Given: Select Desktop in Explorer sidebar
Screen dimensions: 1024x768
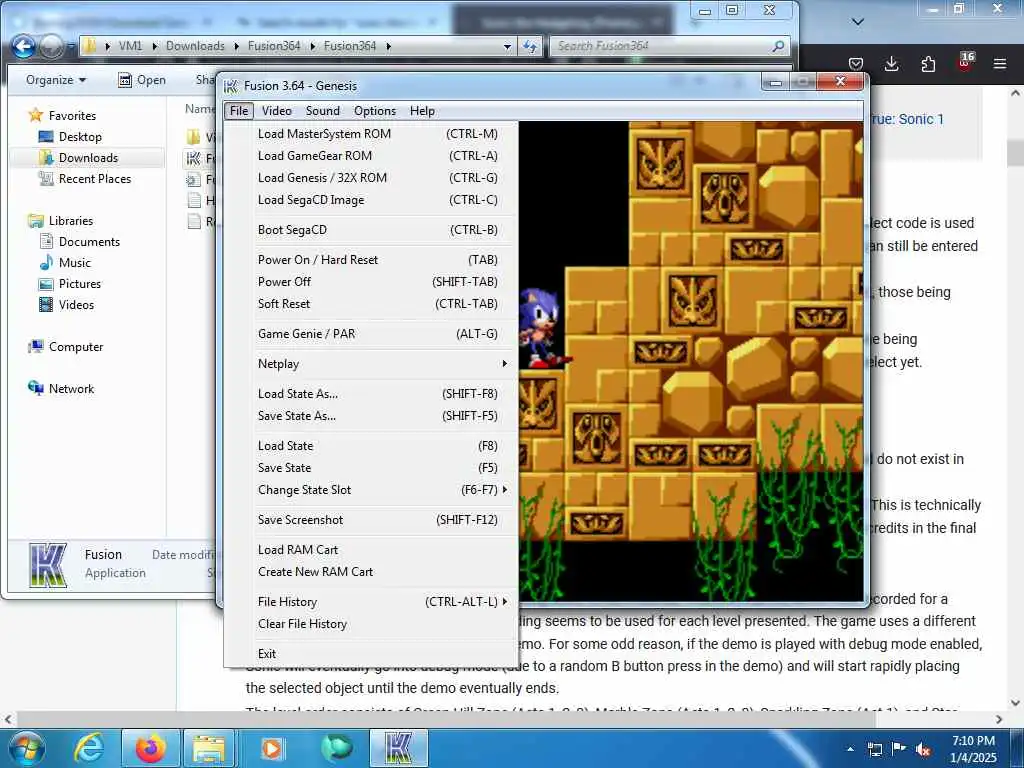Looking at the screenshot, I should tap(71, 137).
